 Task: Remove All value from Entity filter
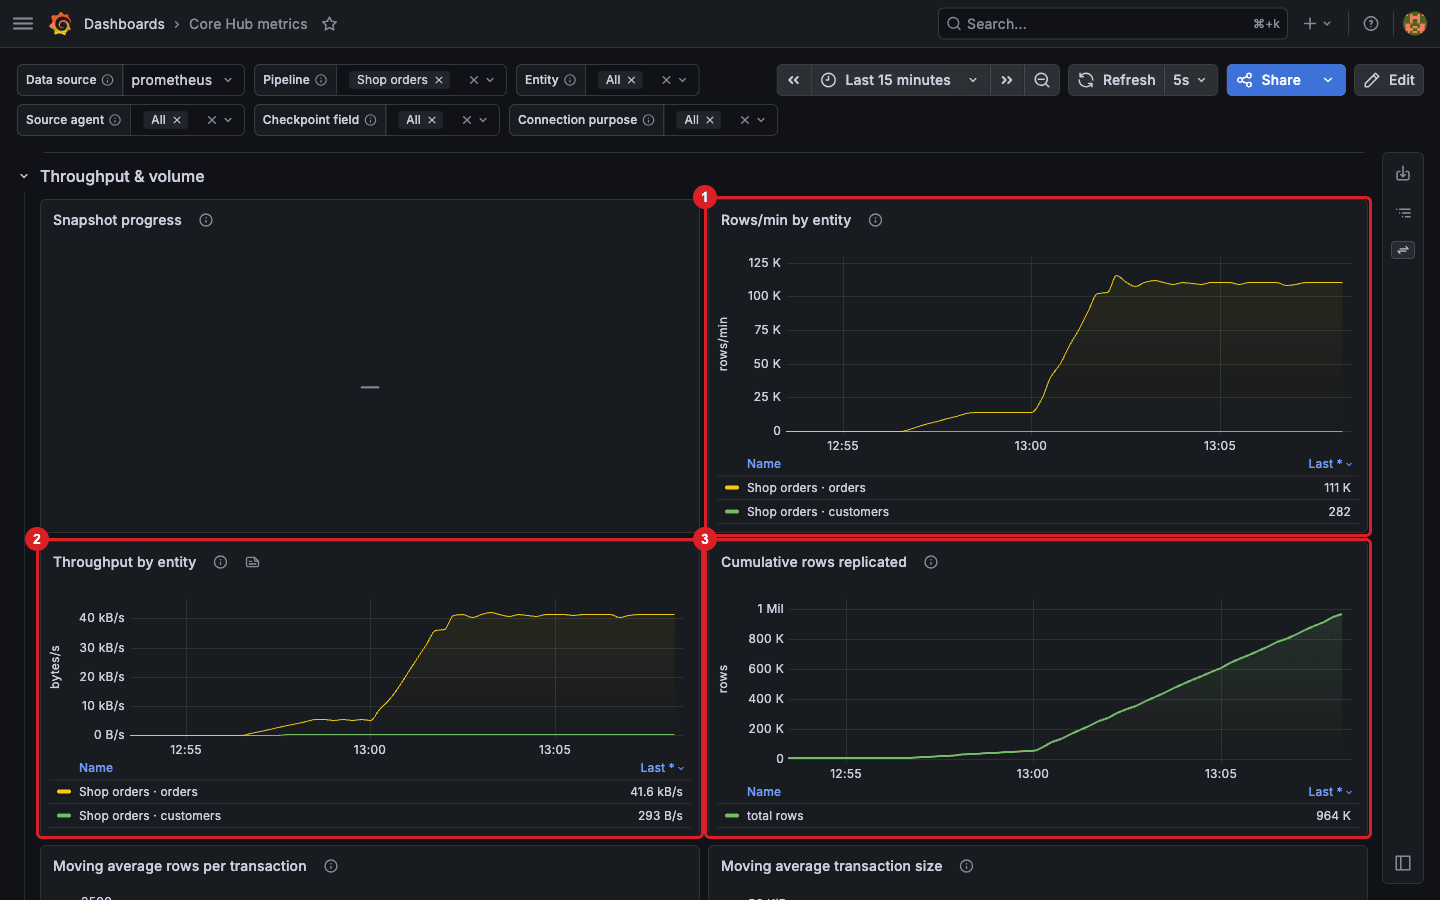pos(631,80)
